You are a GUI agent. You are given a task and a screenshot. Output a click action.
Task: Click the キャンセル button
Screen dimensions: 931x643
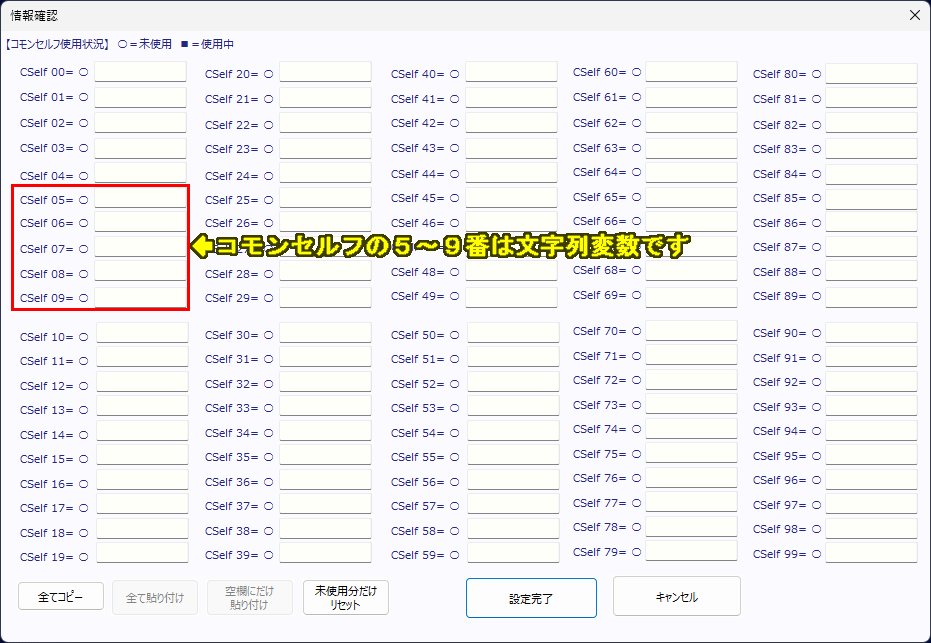(676, 597)
